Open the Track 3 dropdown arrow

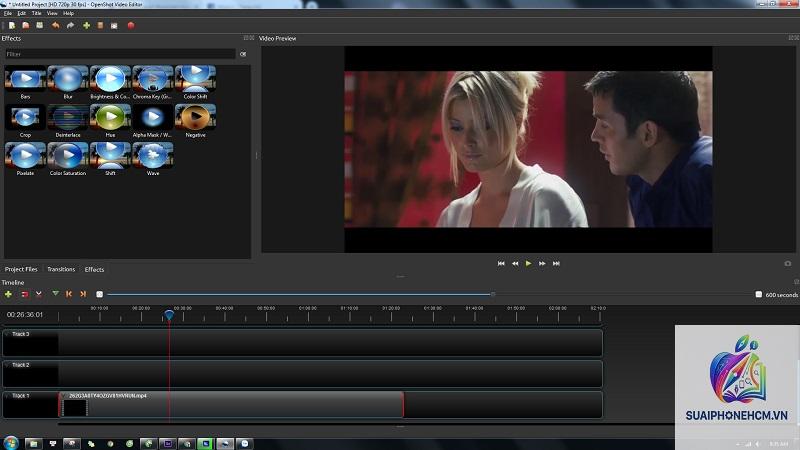point(7,334)
